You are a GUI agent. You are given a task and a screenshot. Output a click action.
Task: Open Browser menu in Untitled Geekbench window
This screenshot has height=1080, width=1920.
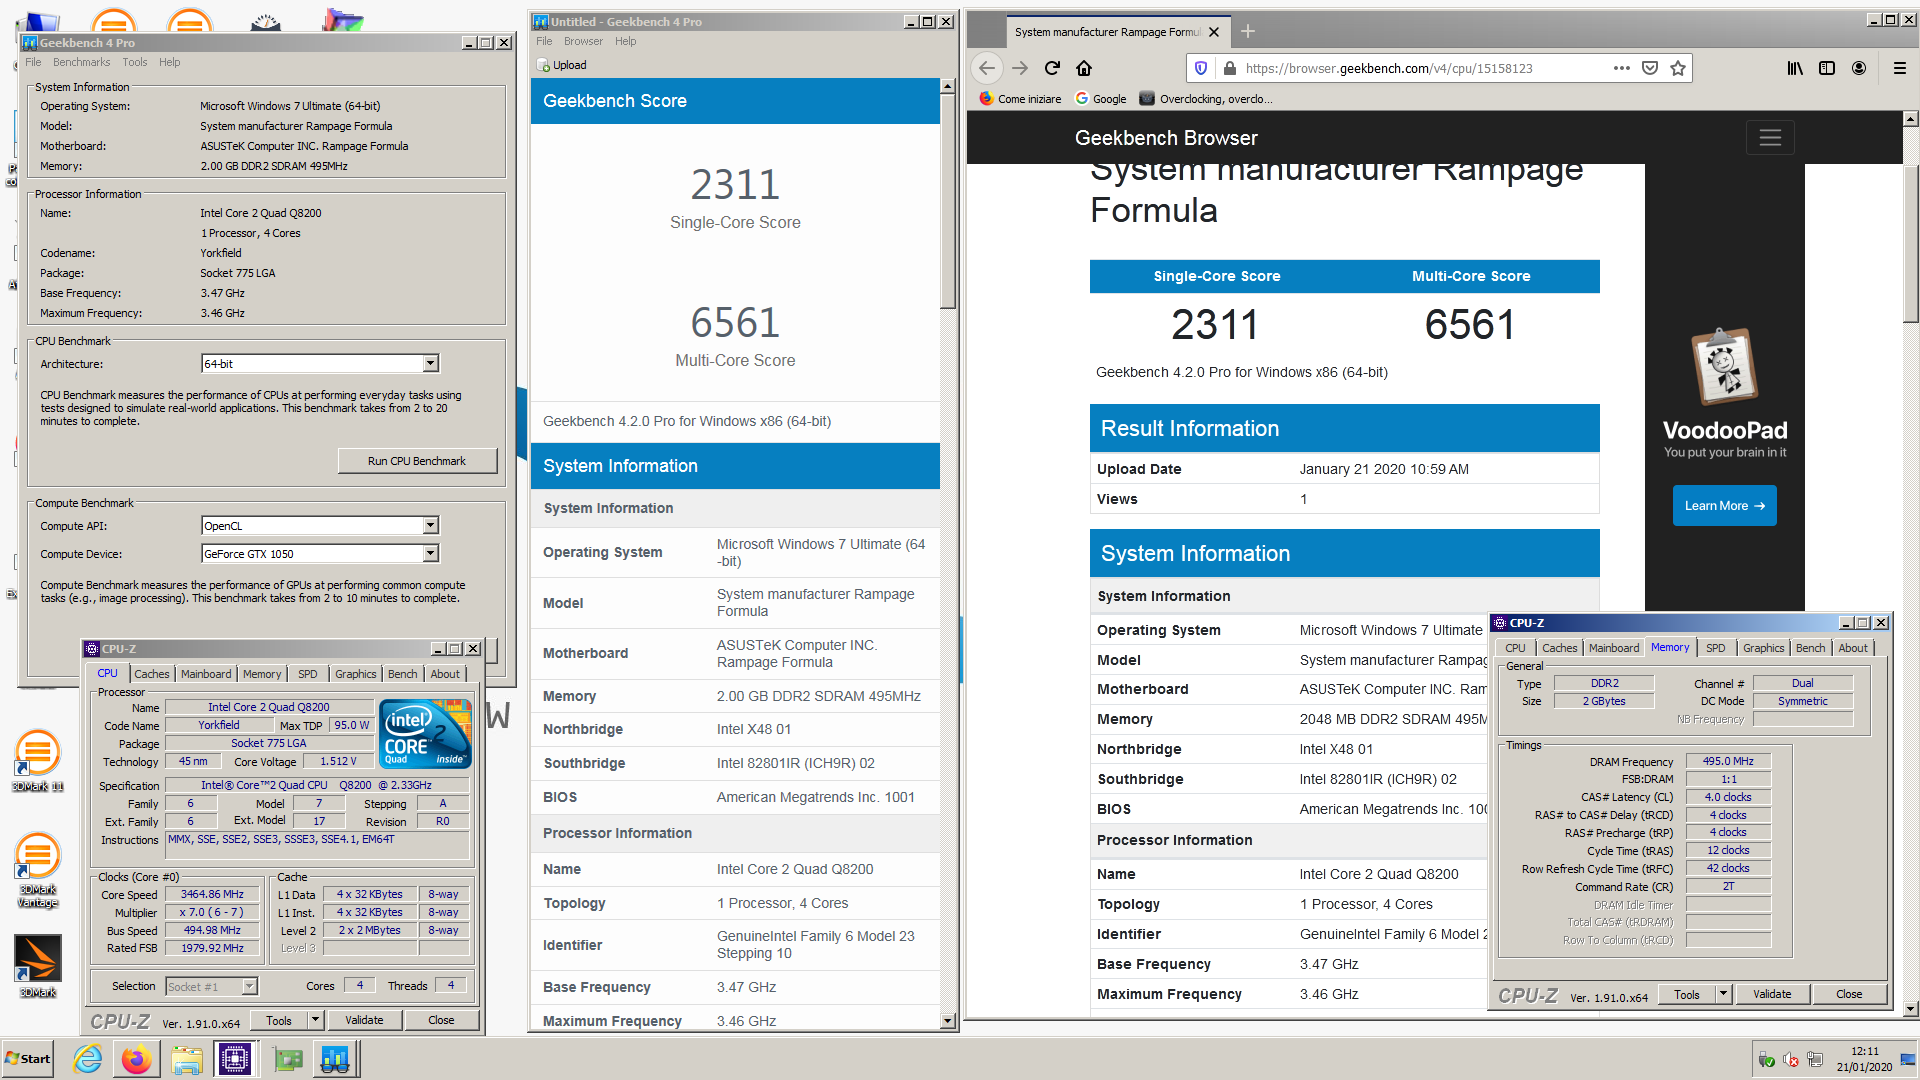583,41
